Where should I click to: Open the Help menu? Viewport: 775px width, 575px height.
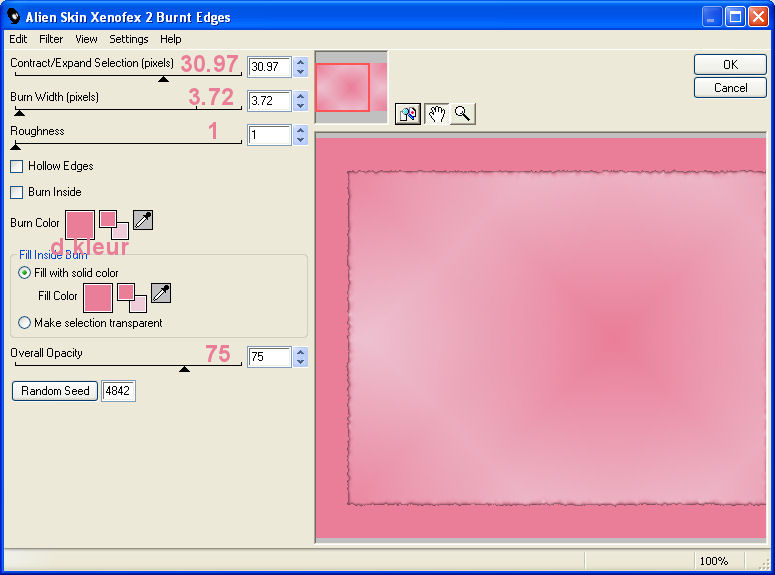(x=171, y=39)
